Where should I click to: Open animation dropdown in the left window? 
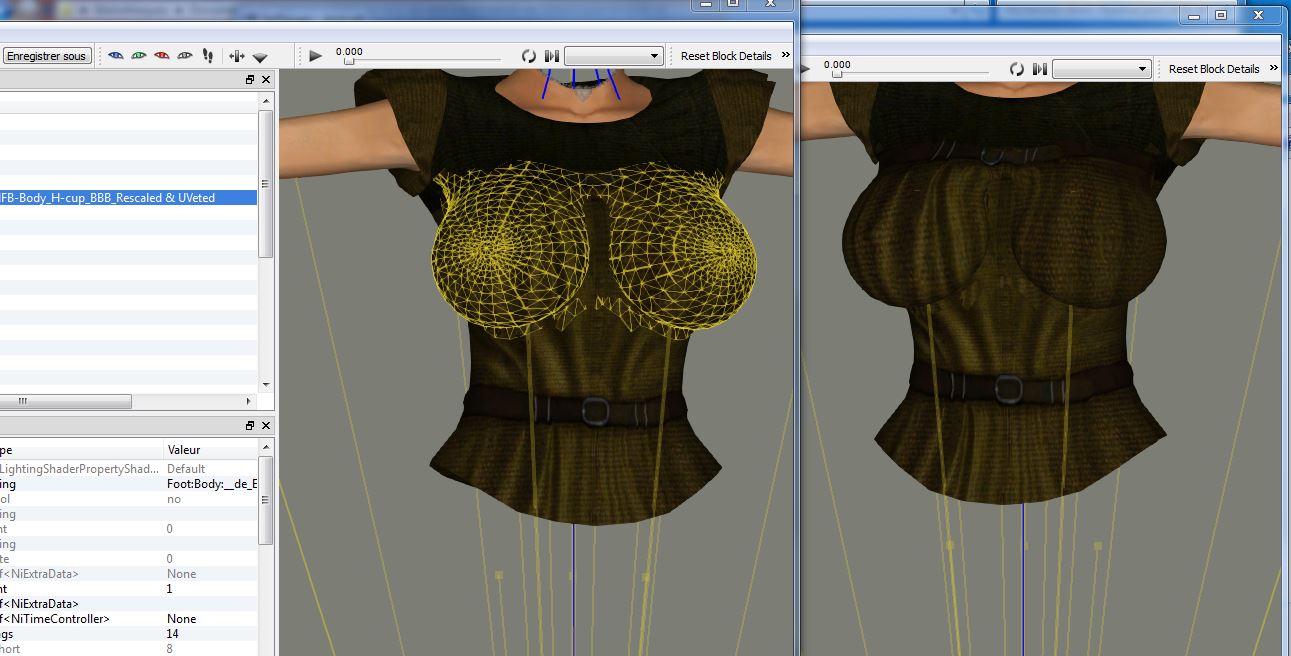614,56
